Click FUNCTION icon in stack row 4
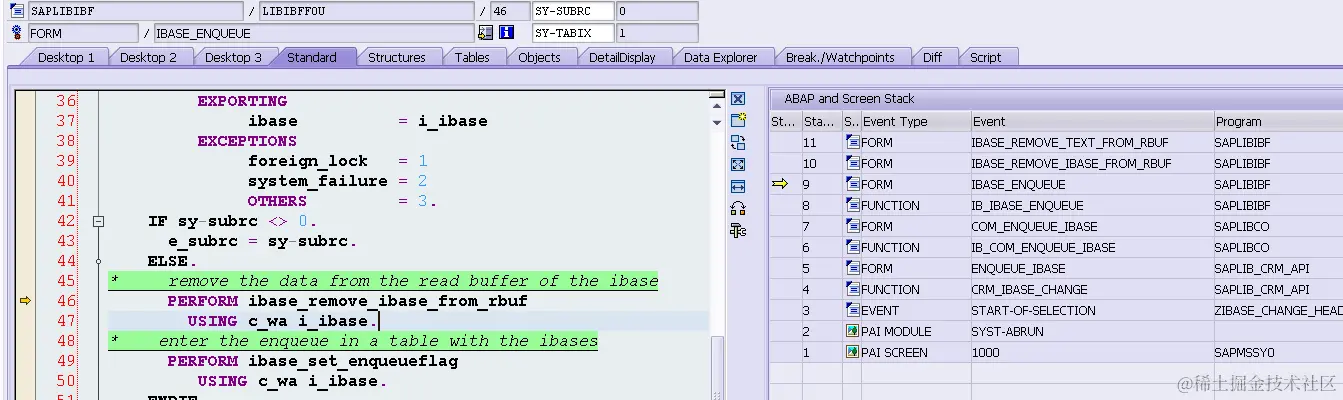Screen dimensions: 1343x400 click(852, 289)
